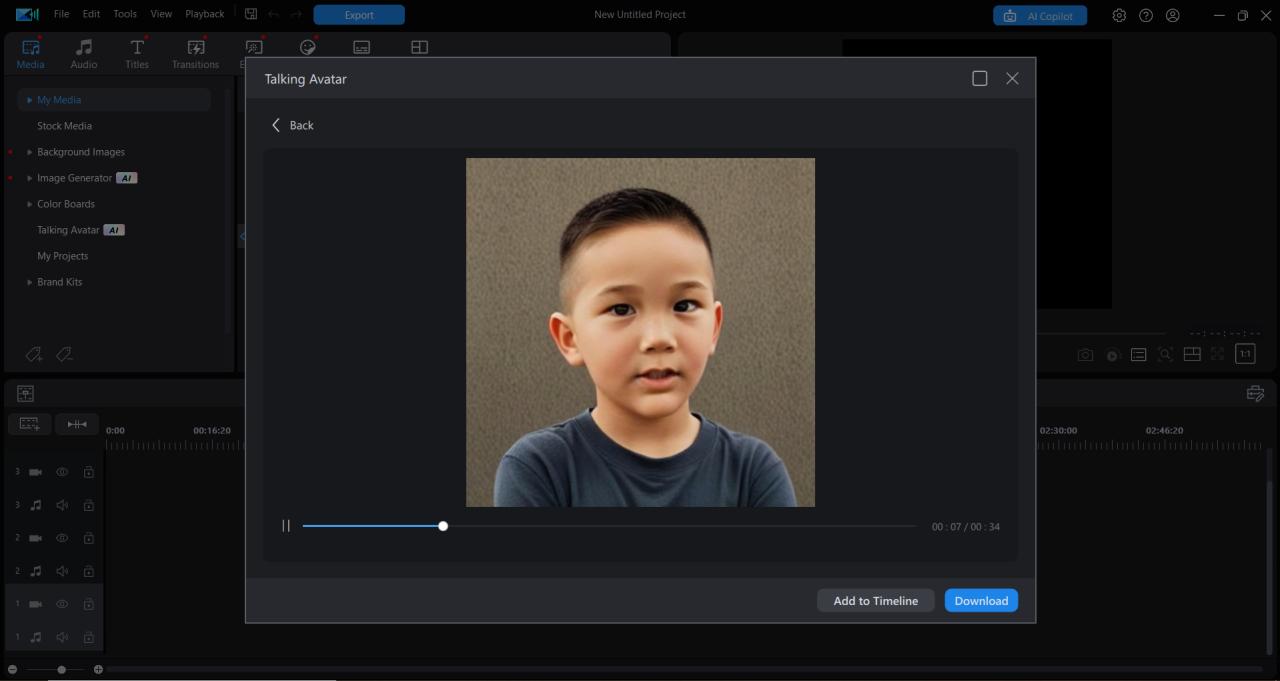Expand the Color Boards section
Image resolution: width=1280 pixels, height=681 pixels.
pyautogui.click(x=29, y=204)
